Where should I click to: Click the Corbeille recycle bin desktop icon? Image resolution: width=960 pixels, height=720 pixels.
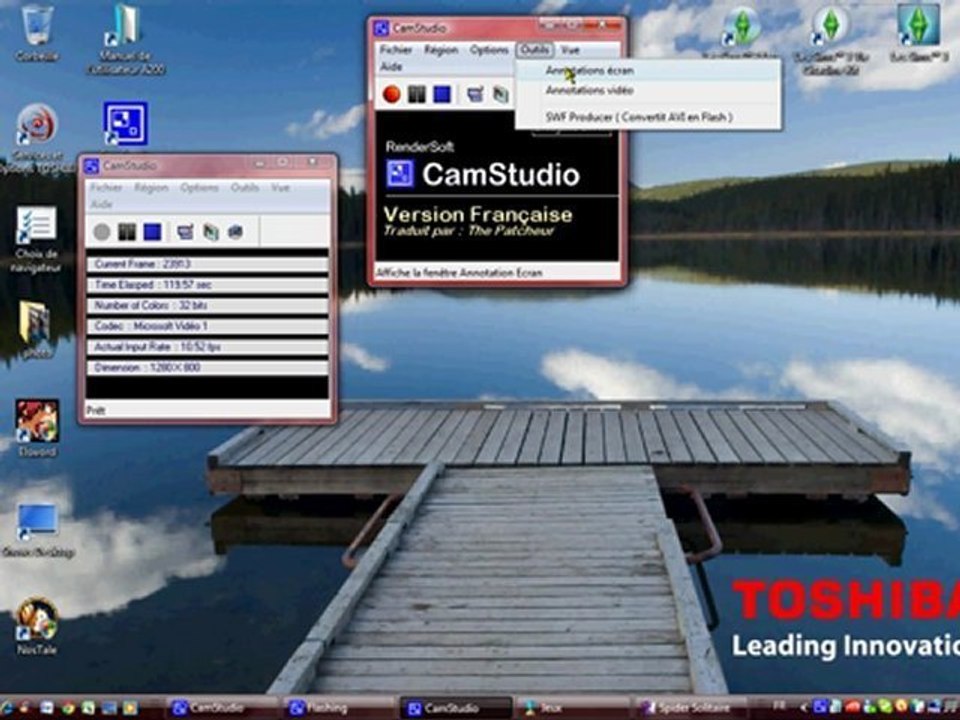pyautogui.click(x=37, y=32)
